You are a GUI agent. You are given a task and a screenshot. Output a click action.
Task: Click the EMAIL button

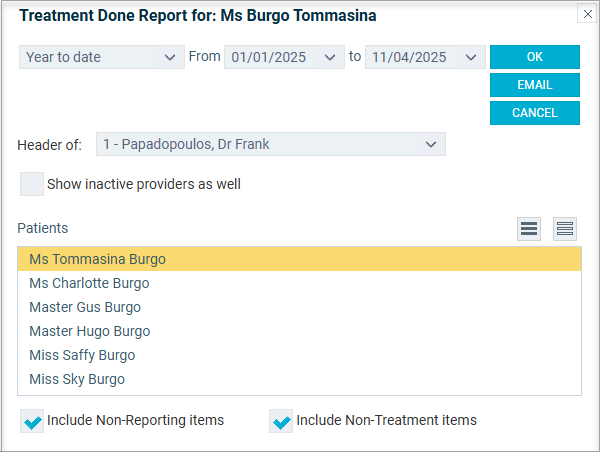(535, 85)
